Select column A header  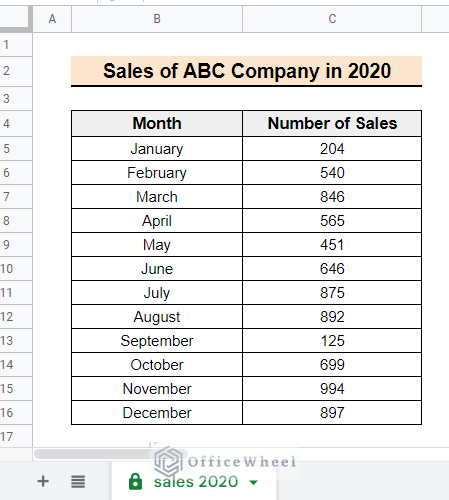click(x=52, y=19)
